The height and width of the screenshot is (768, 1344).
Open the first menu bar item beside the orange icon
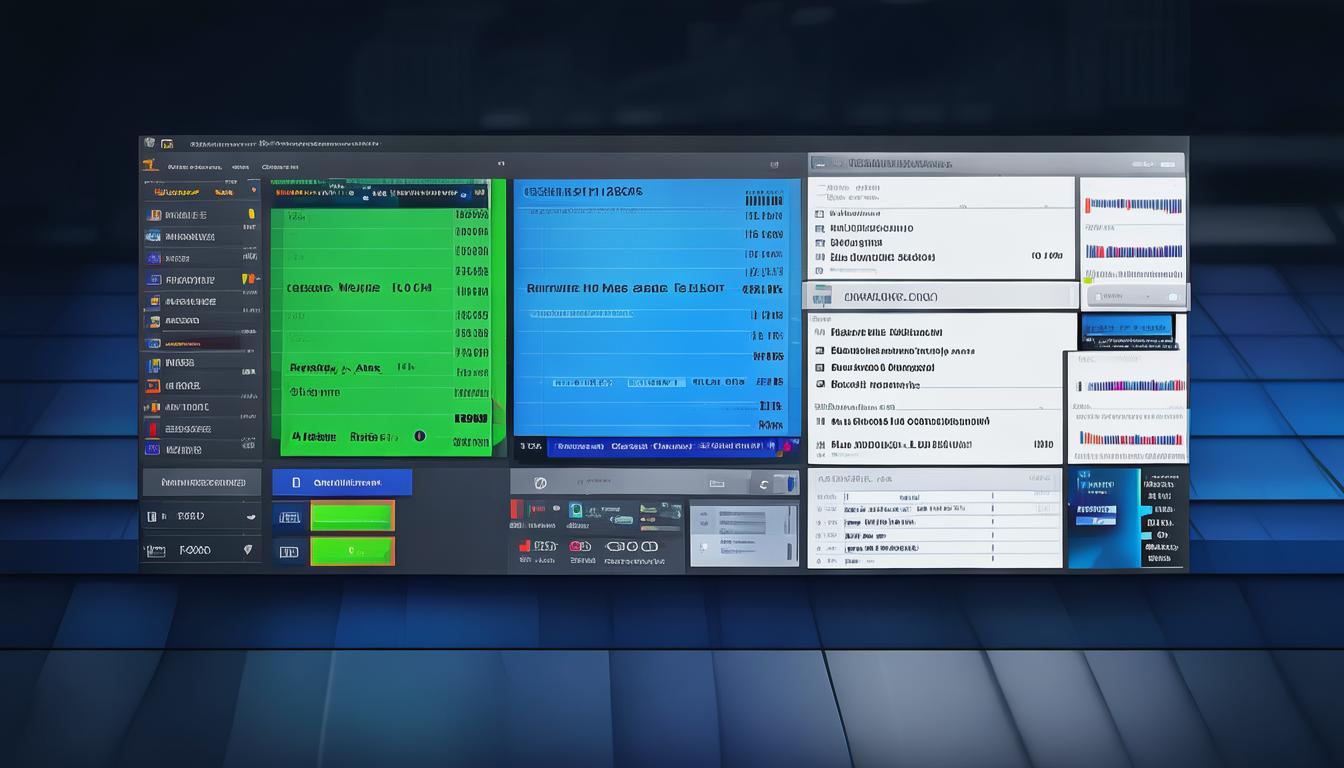[x=194, y=167]
